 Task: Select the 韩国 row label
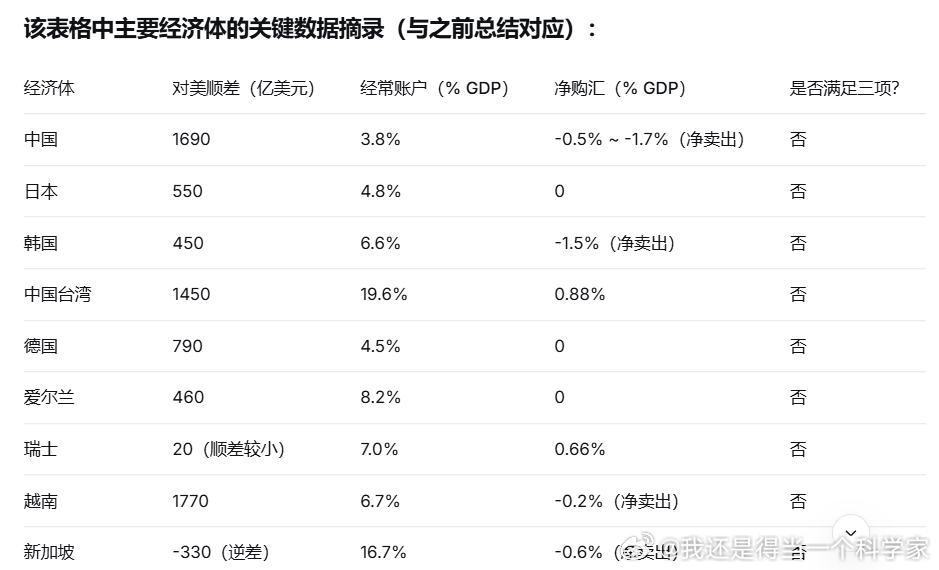[x=41, y=242]
